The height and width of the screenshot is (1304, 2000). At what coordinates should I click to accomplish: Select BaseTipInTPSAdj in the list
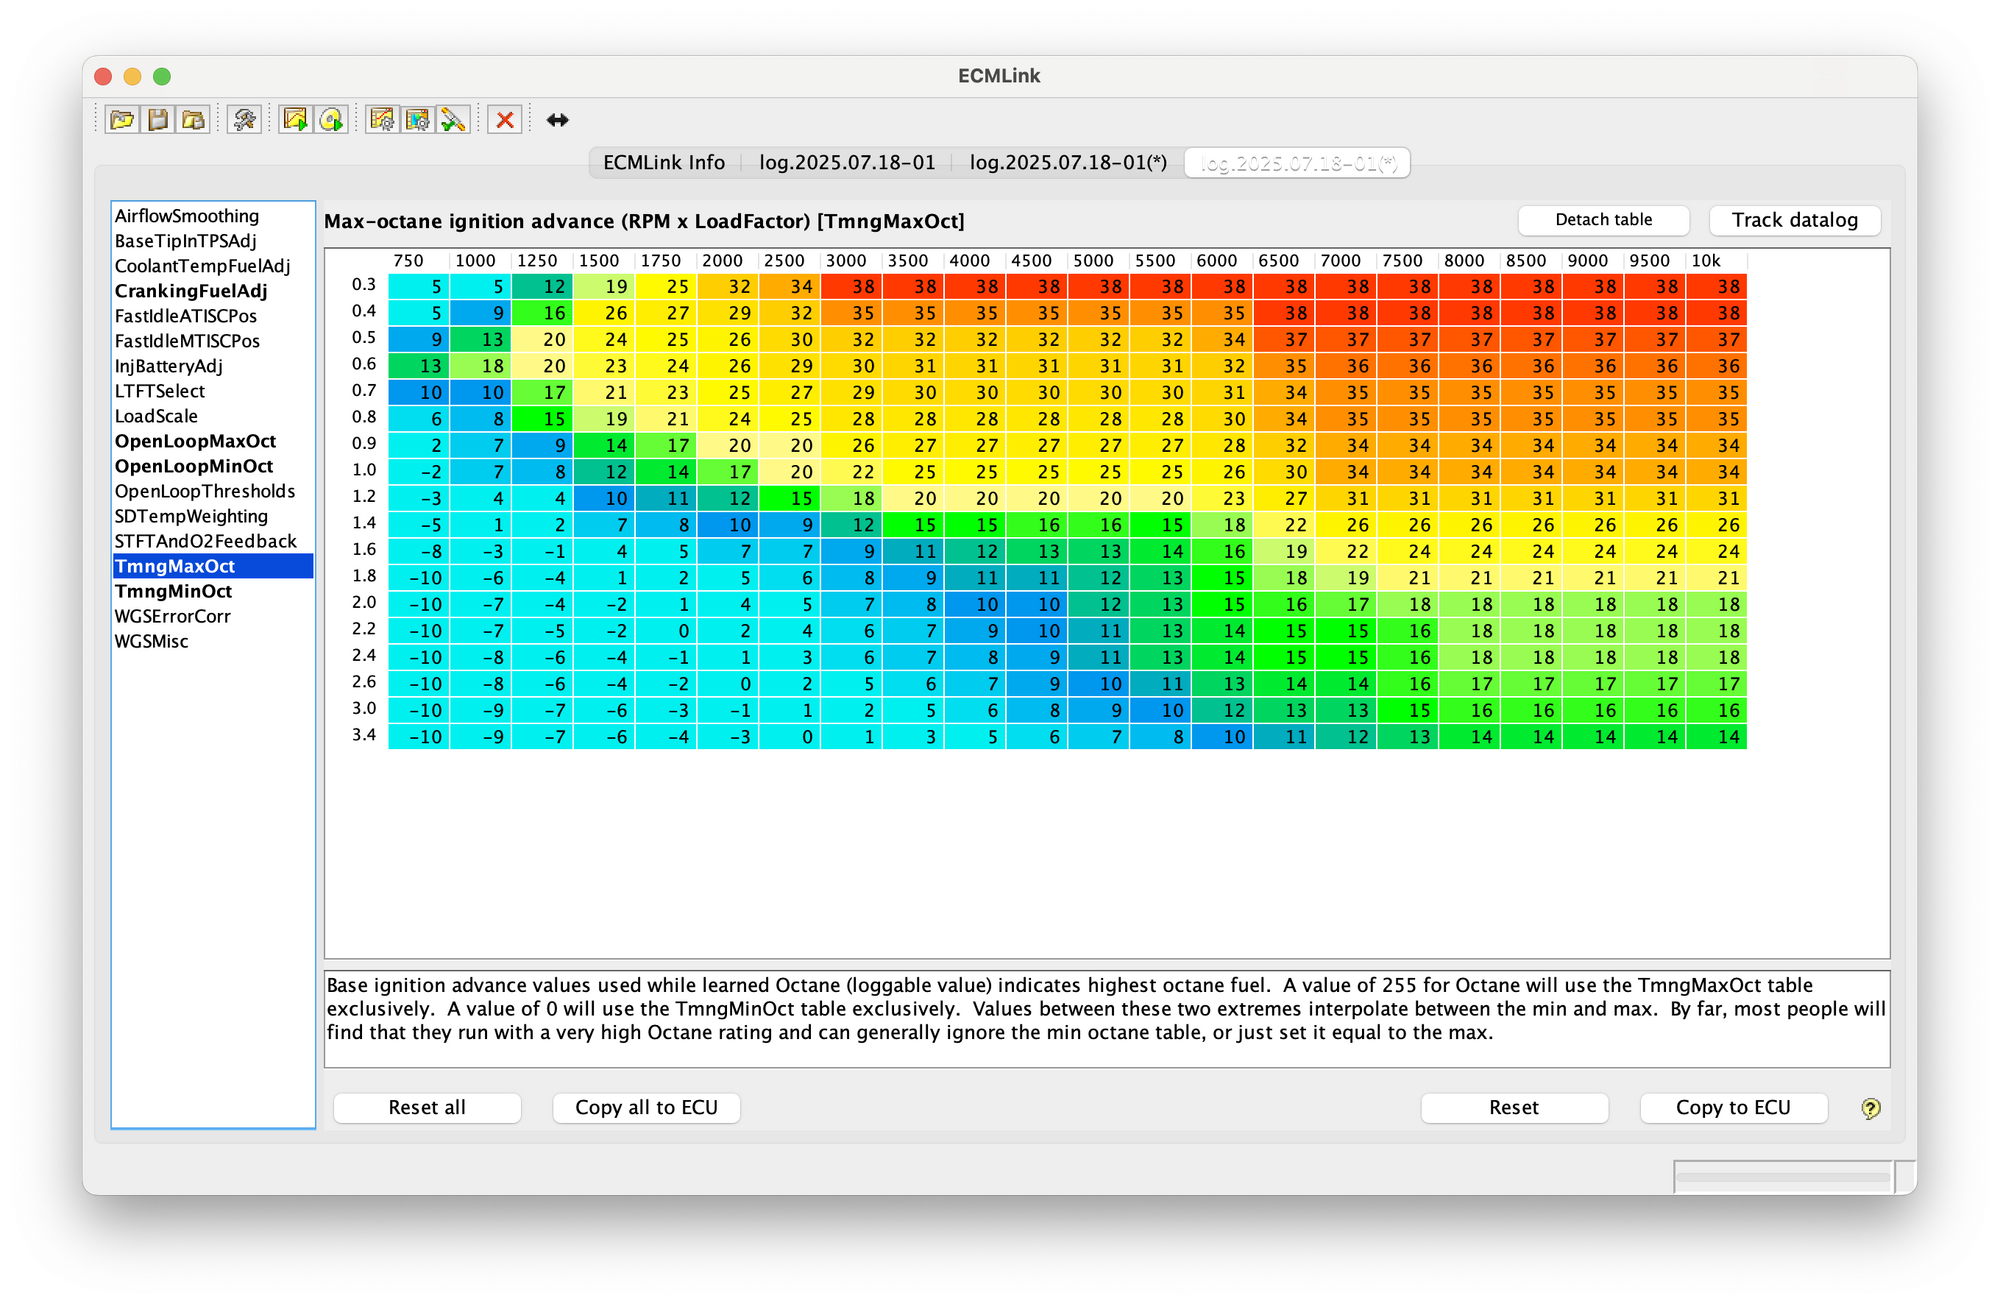[x=213, y=241]
